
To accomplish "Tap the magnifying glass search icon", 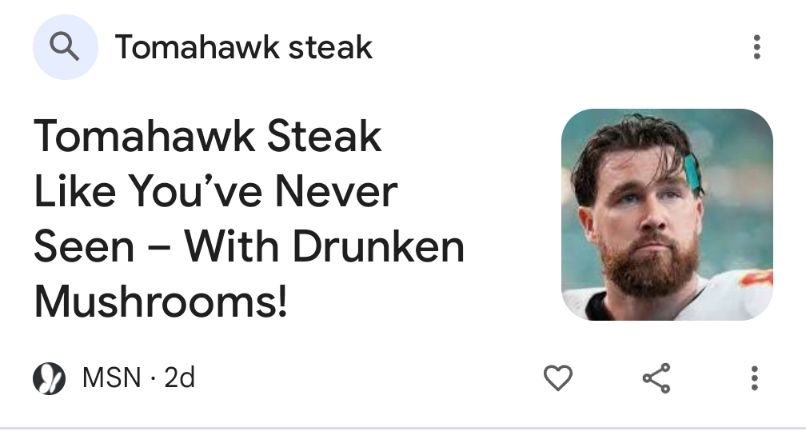I will 65,47.
